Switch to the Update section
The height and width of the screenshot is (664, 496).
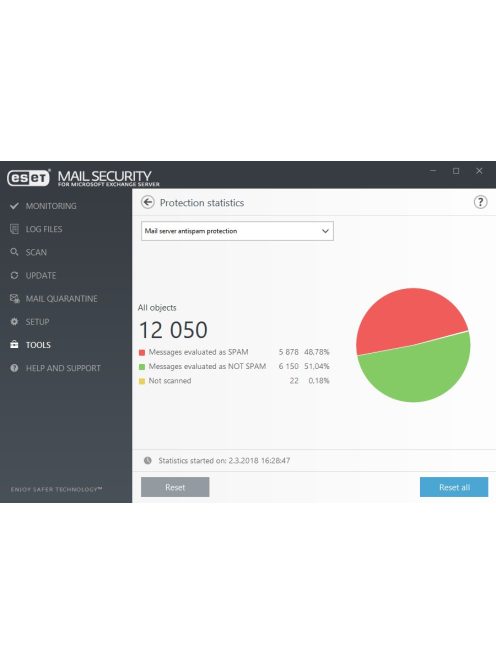(x=41, y=276)
